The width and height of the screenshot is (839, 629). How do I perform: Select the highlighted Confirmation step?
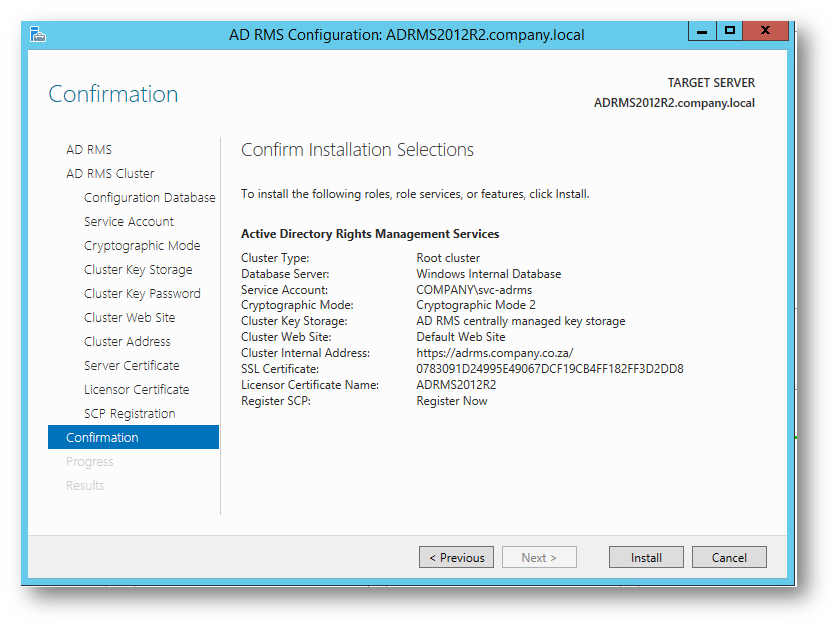point(133,437)
